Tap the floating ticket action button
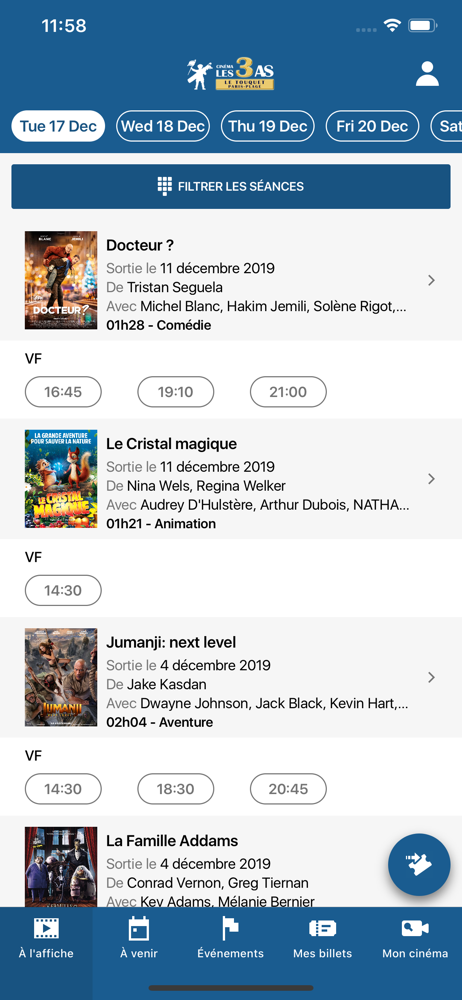Screen dimensions: 462x1000 pos(419,865)
